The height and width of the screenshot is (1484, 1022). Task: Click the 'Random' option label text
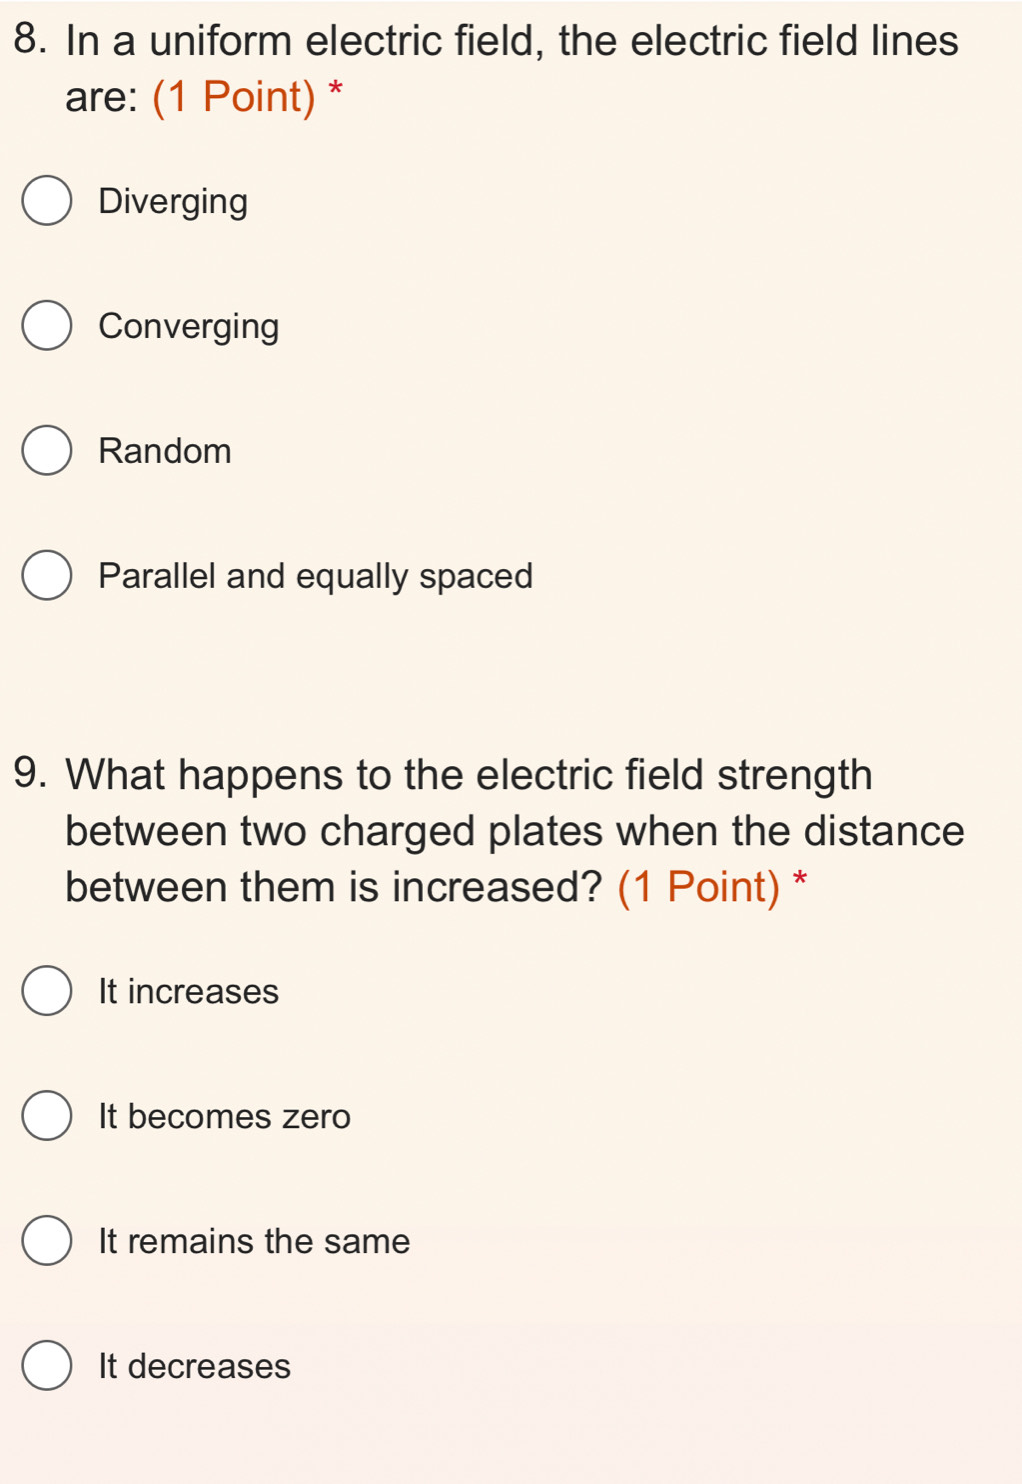(165, 451)
